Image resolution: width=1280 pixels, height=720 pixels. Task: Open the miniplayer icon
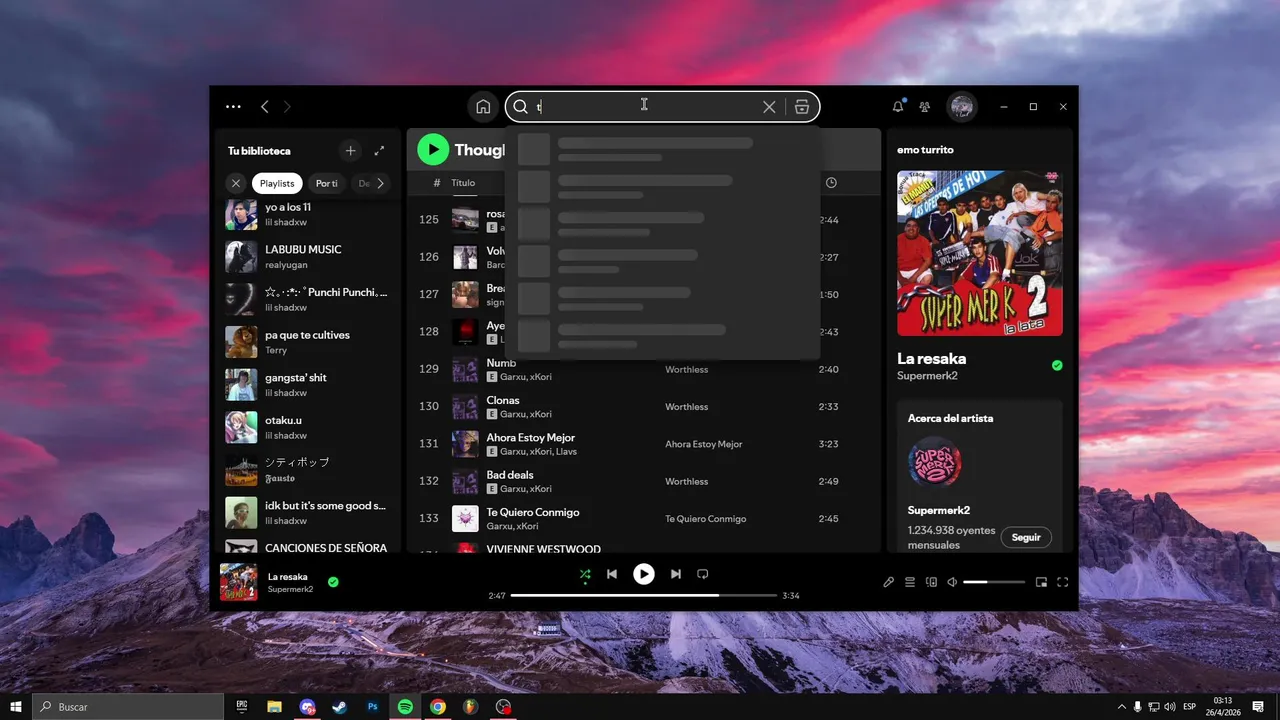(x=1041, y=582)
